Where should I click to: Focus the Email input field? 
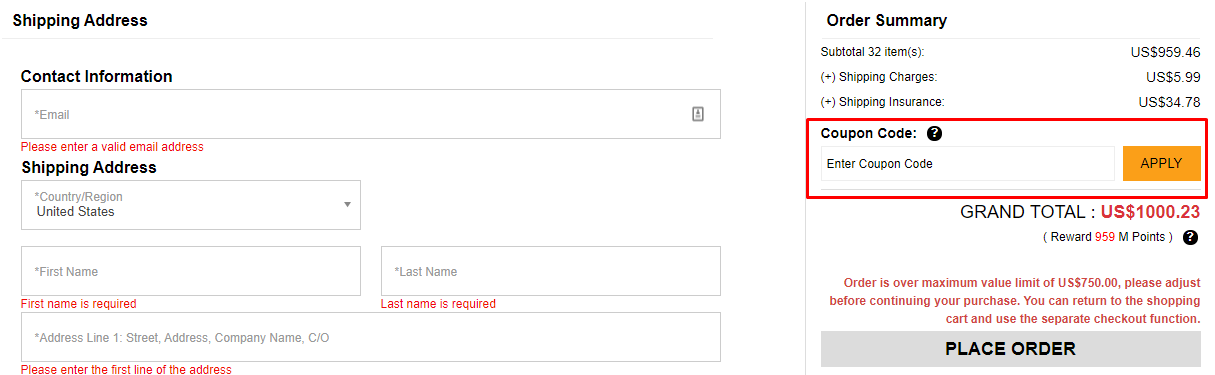tap(370, 114)
